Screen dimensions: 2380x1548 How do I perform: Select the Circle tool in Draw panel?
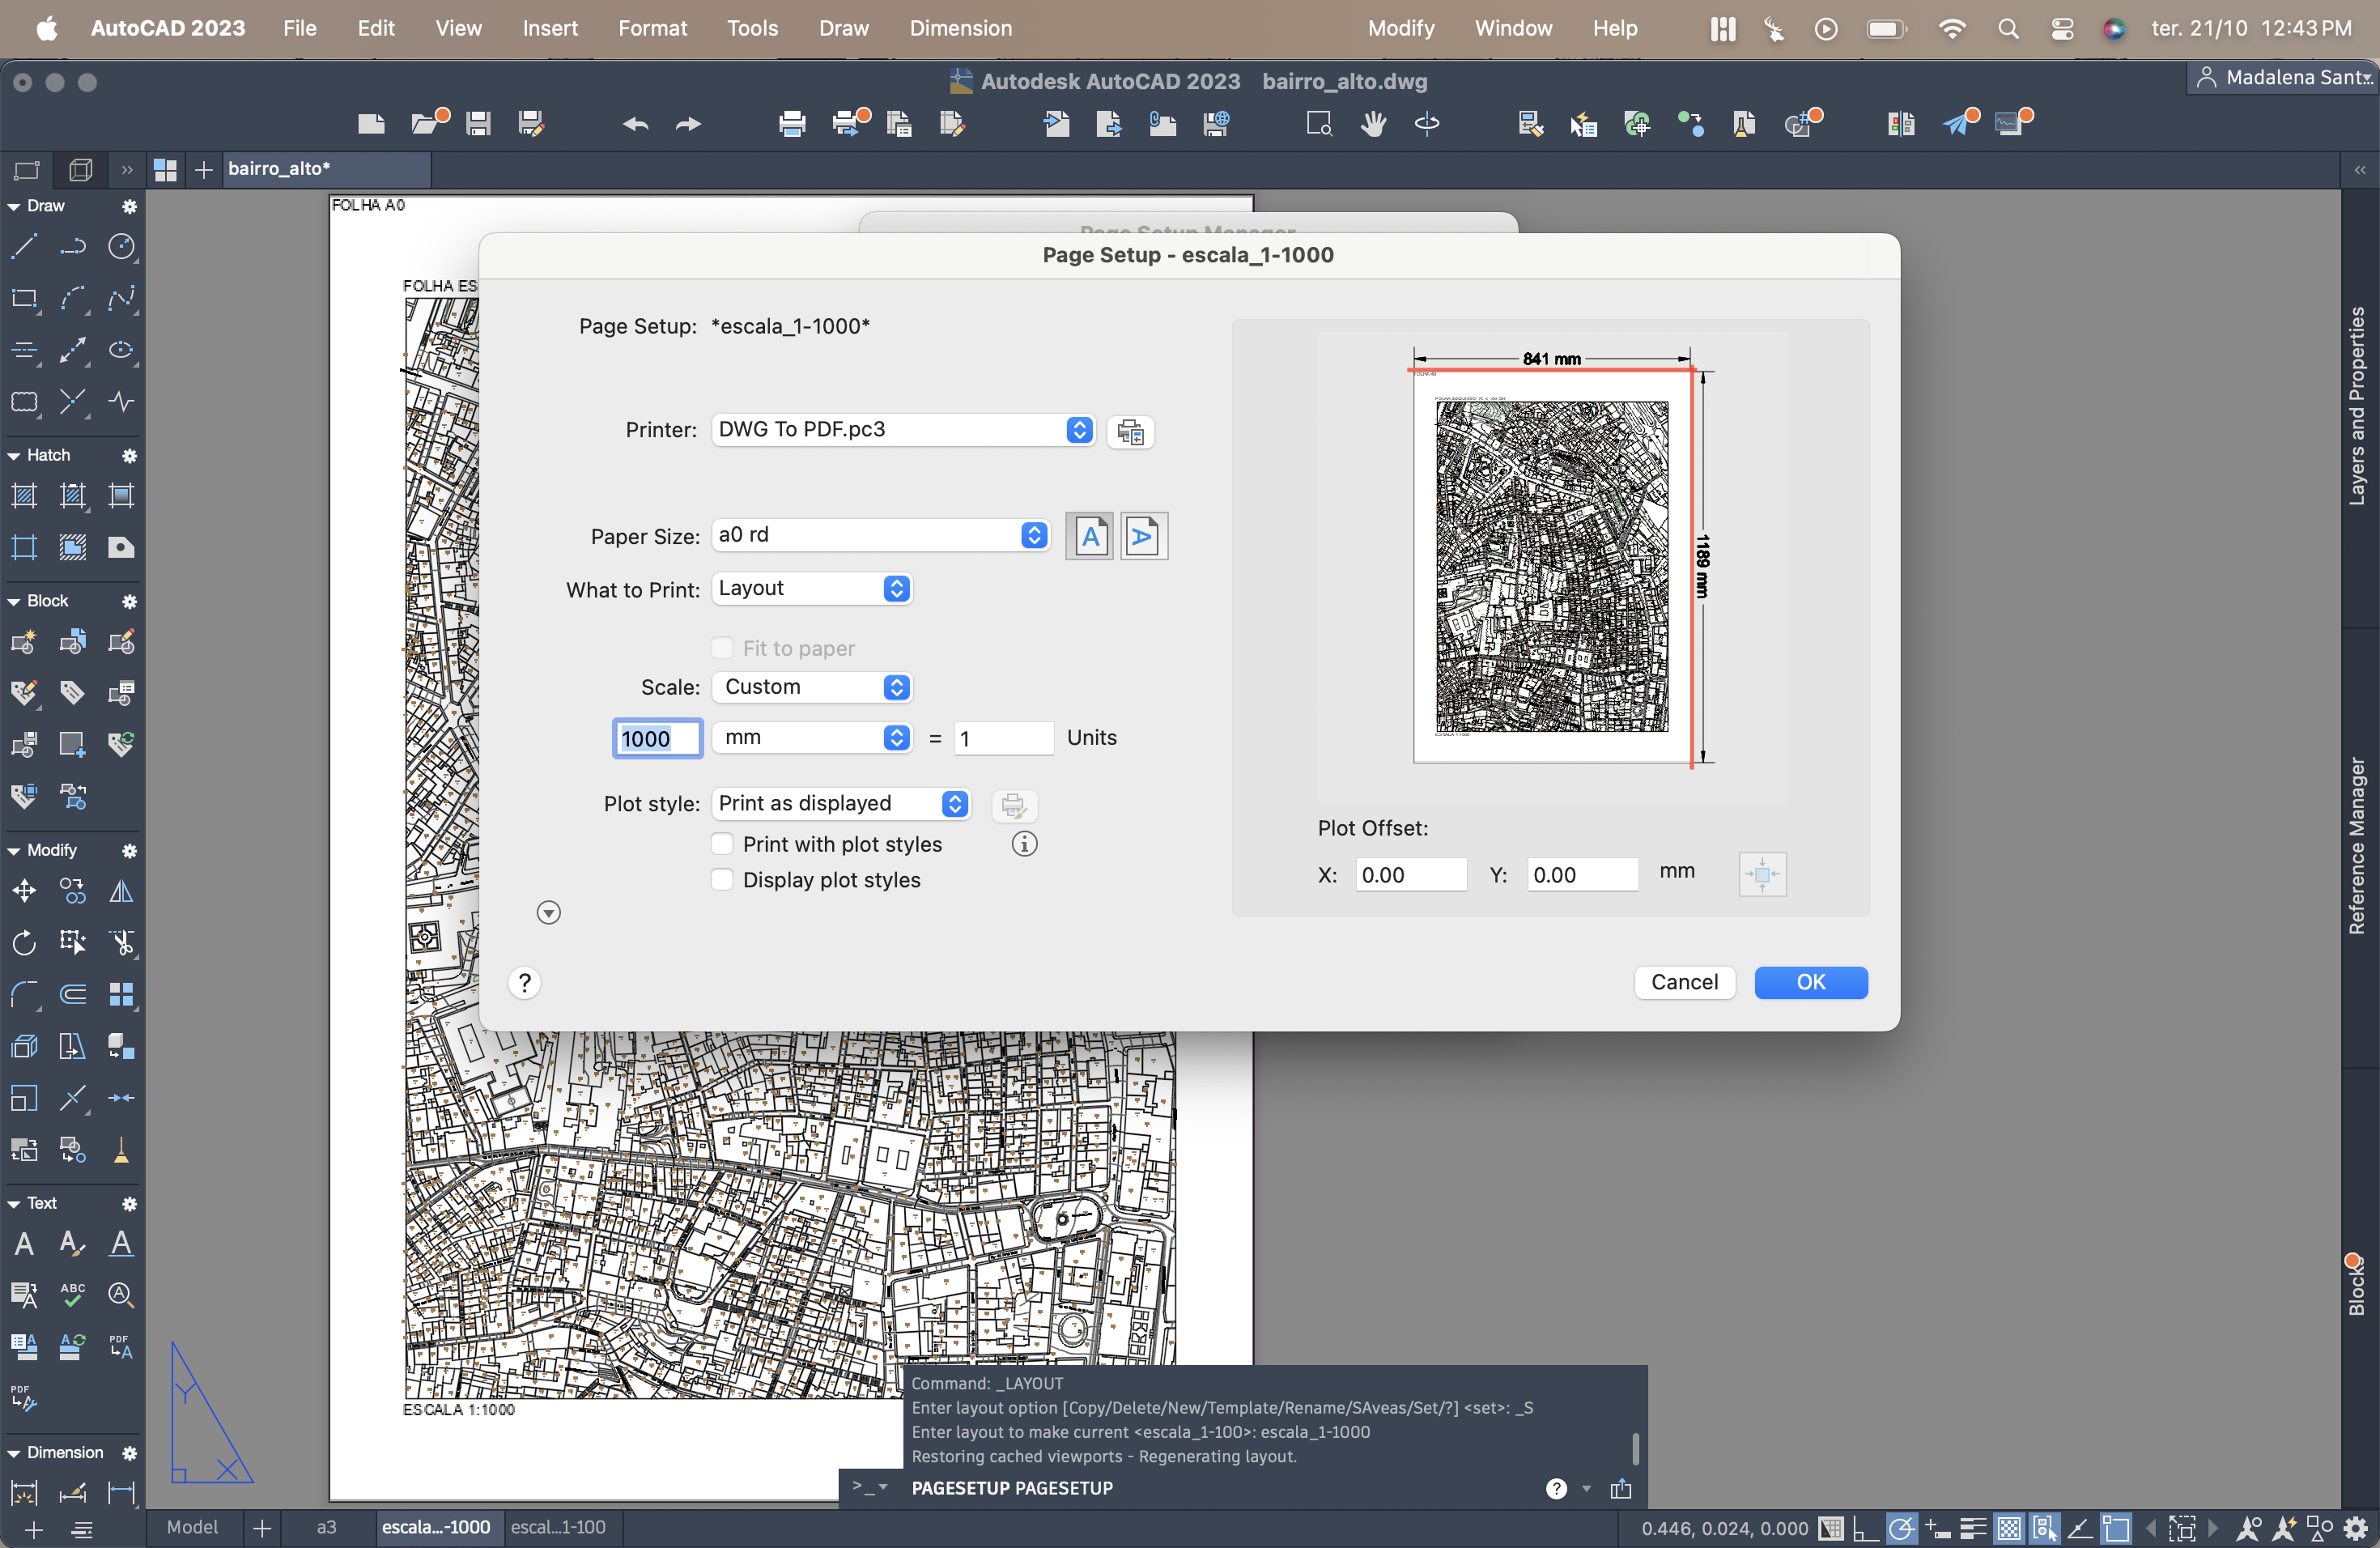click(121, 246)
